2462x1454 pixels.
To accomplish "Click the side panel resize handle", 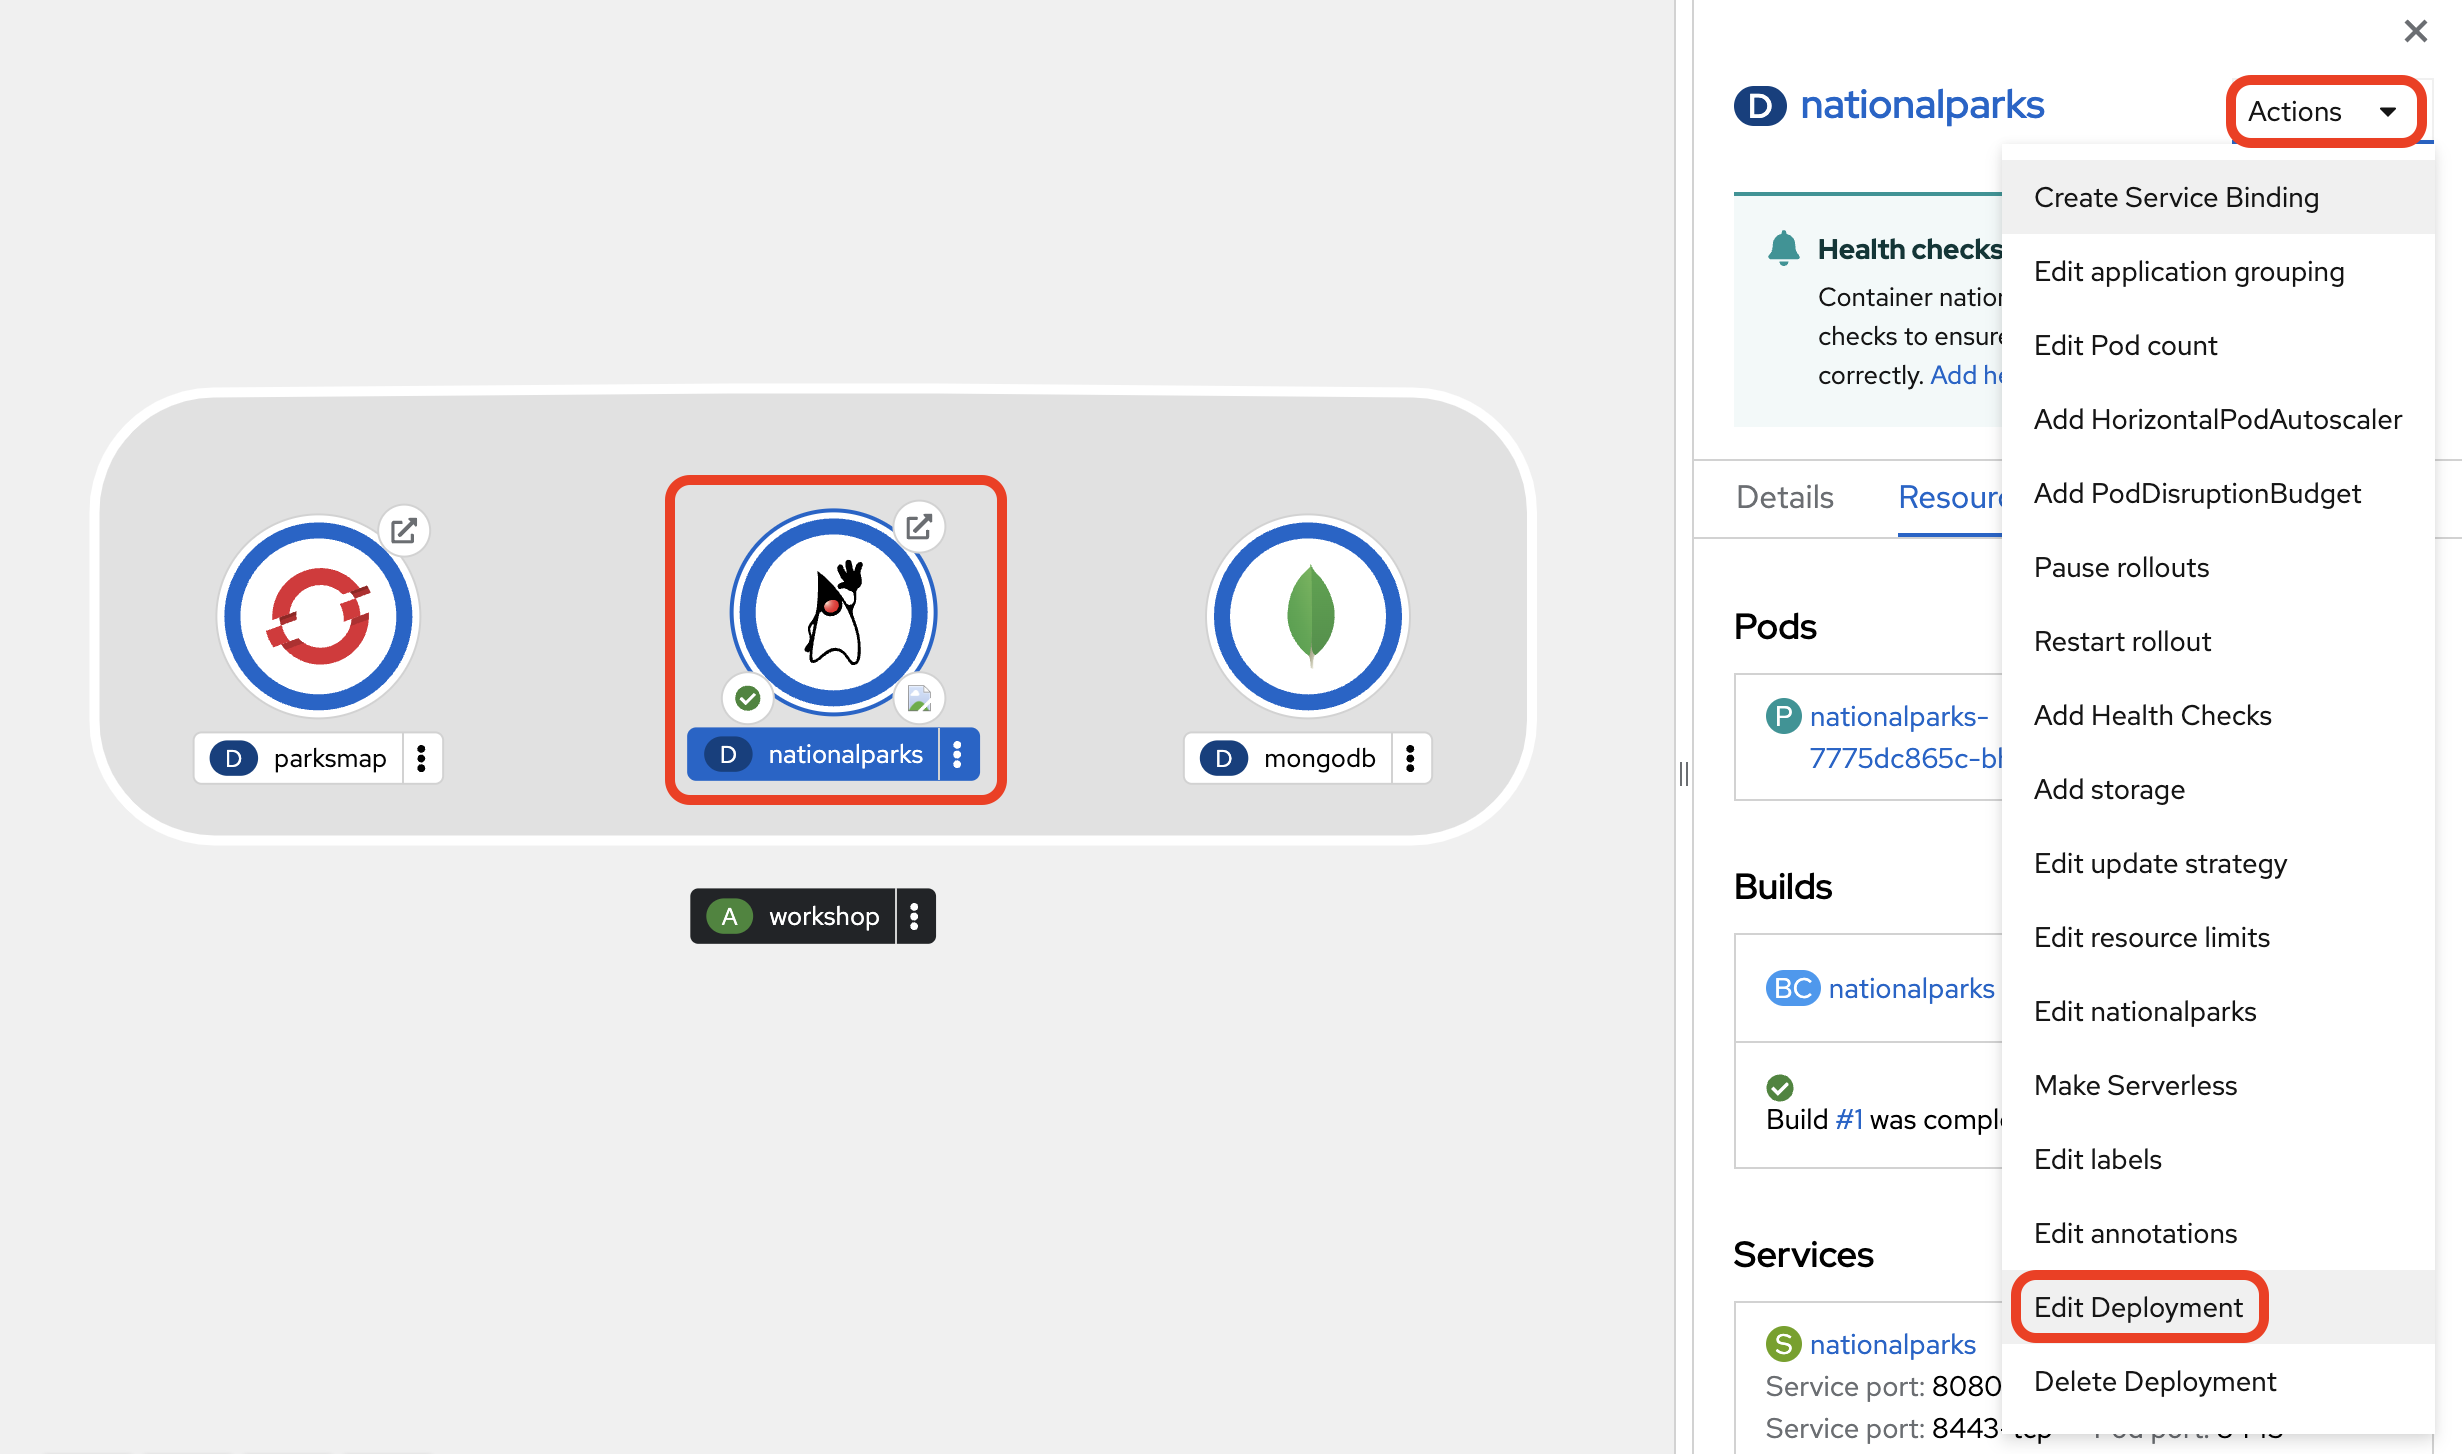I will pyautogui.click(x=1684, y=773).
